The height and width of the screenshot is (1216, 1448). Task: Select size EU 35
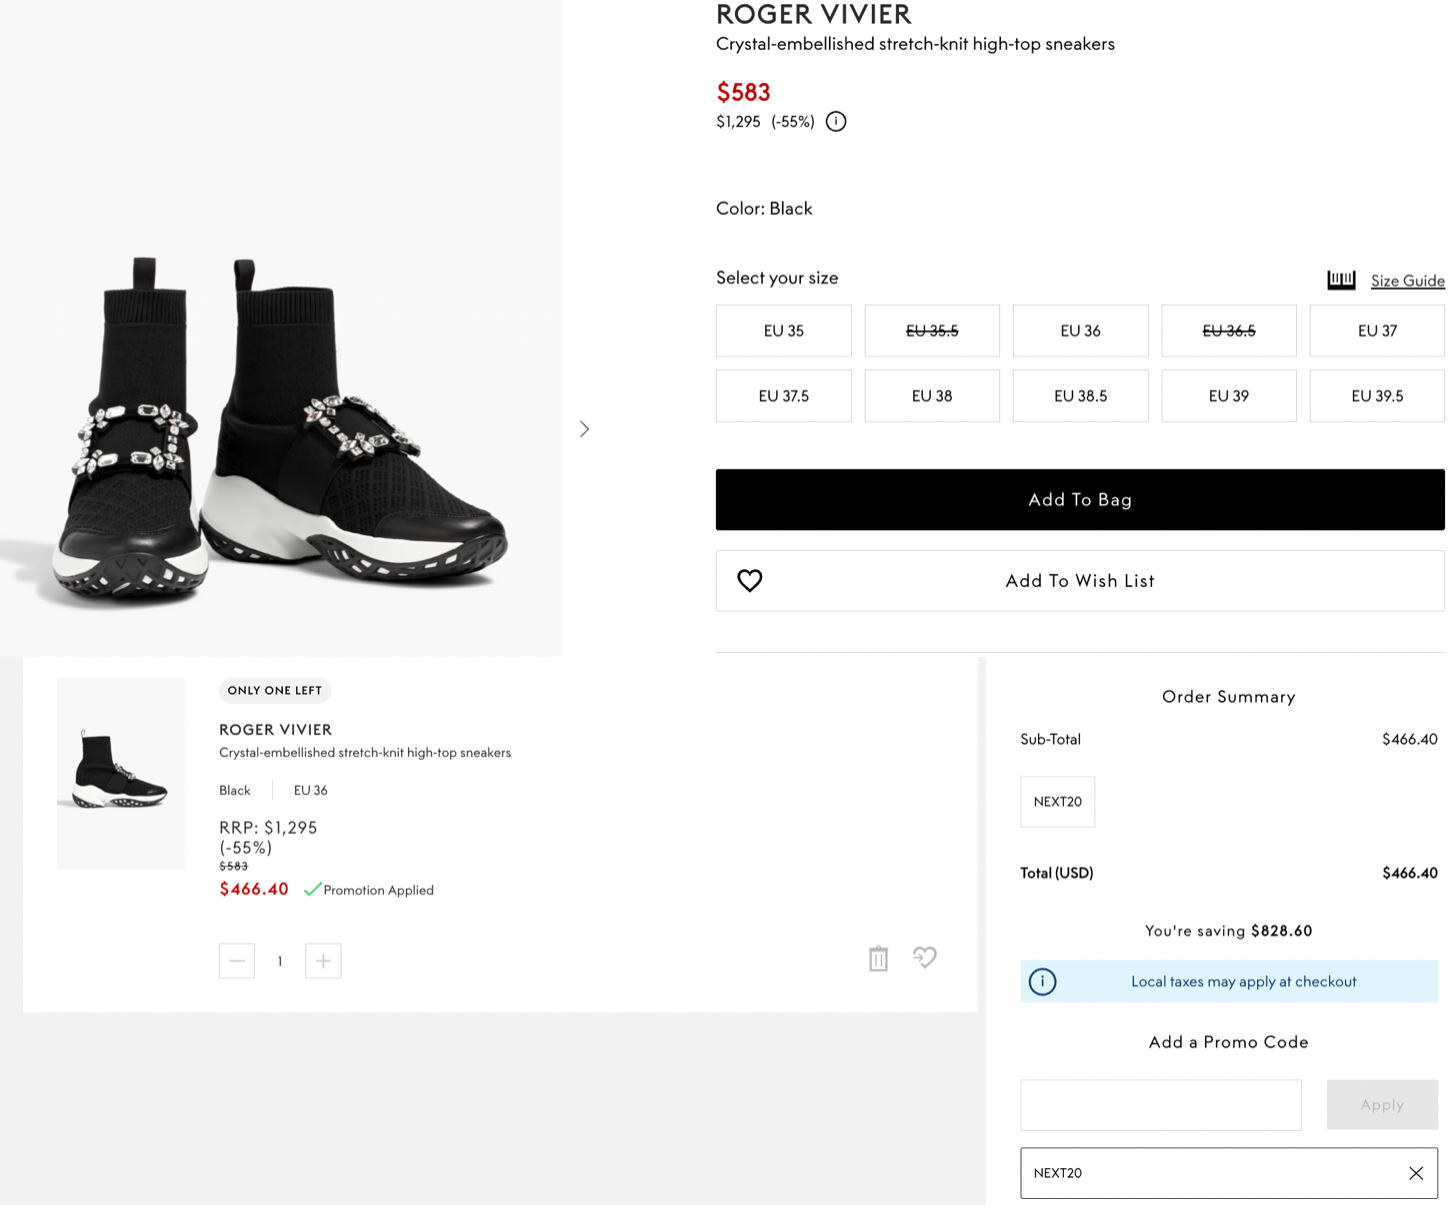[x=783, y=331]
